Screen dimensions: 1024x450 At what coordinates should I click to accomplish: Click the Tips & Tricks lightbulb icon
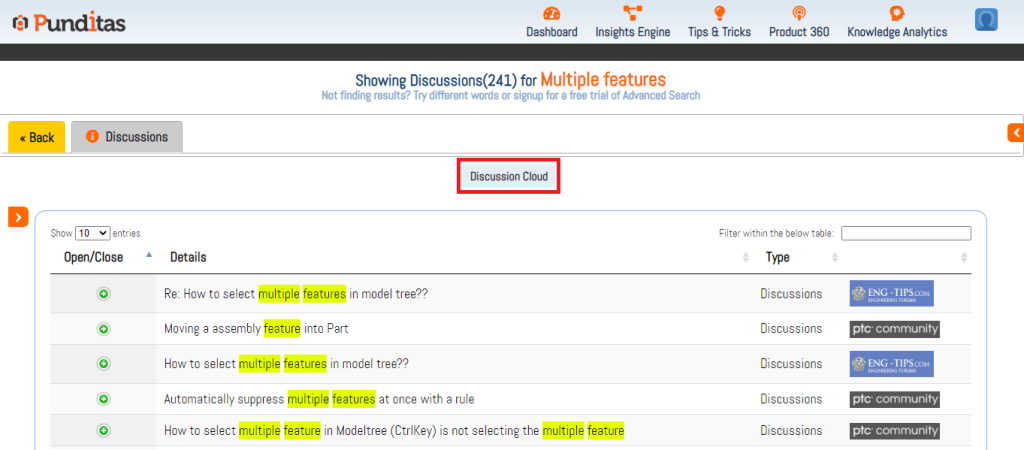click(719, 14)
